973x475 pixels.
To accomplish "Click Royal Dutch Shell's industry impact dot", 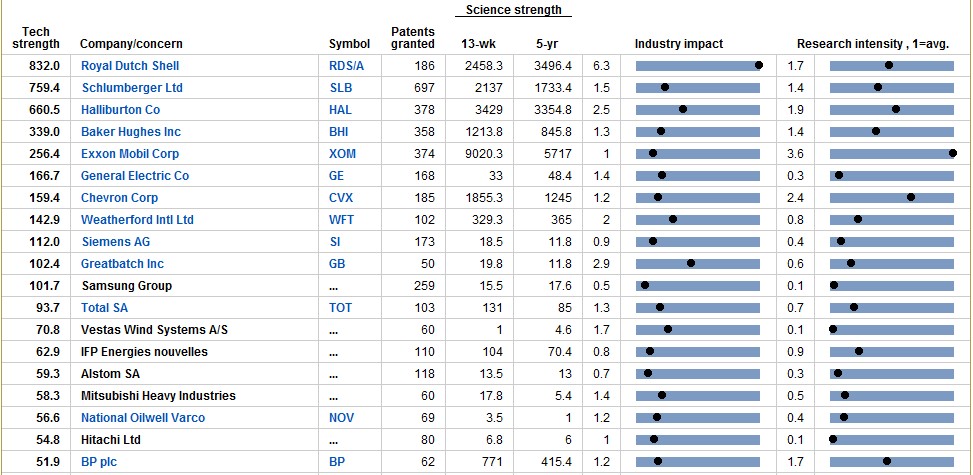I will tap(759, 66).
